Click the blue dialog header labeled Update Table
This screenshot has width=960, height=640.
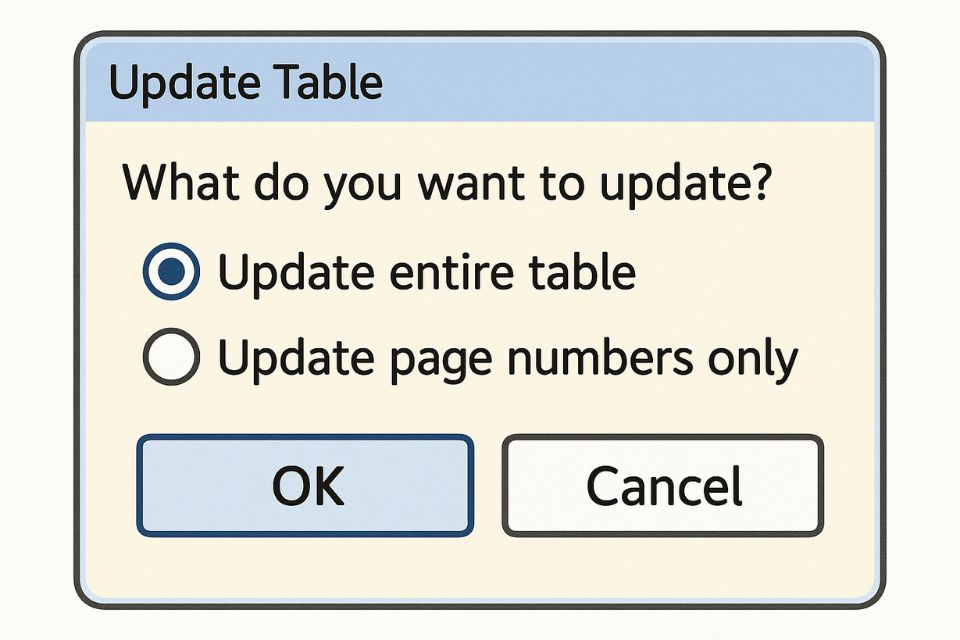[480, 84]
